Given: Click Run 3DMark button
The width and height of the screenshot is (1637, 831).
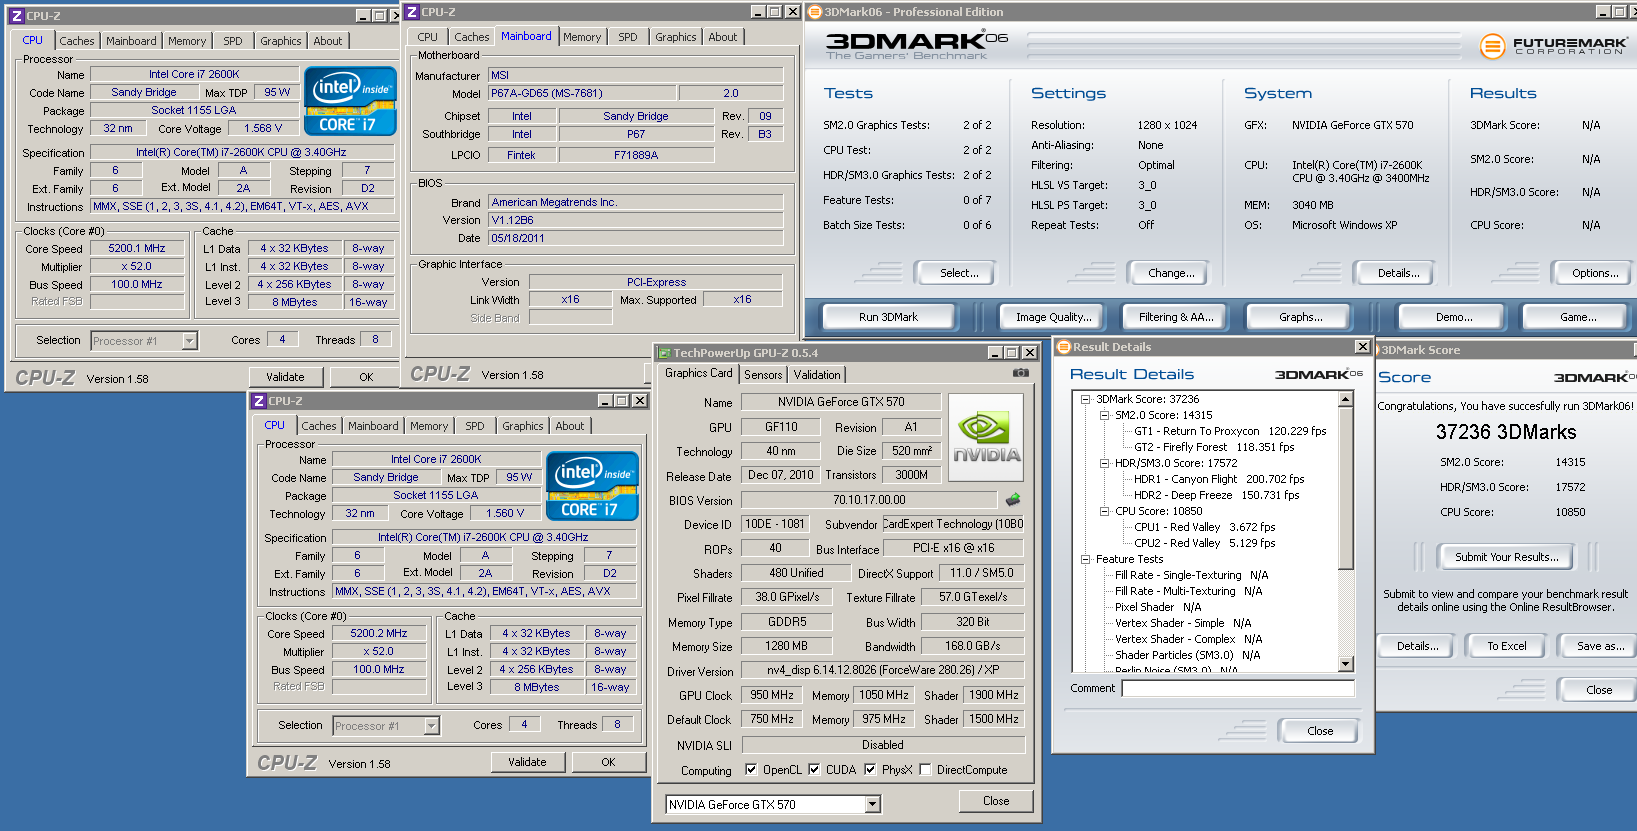Looking at the screenshot, I should (x=888, y=317).
